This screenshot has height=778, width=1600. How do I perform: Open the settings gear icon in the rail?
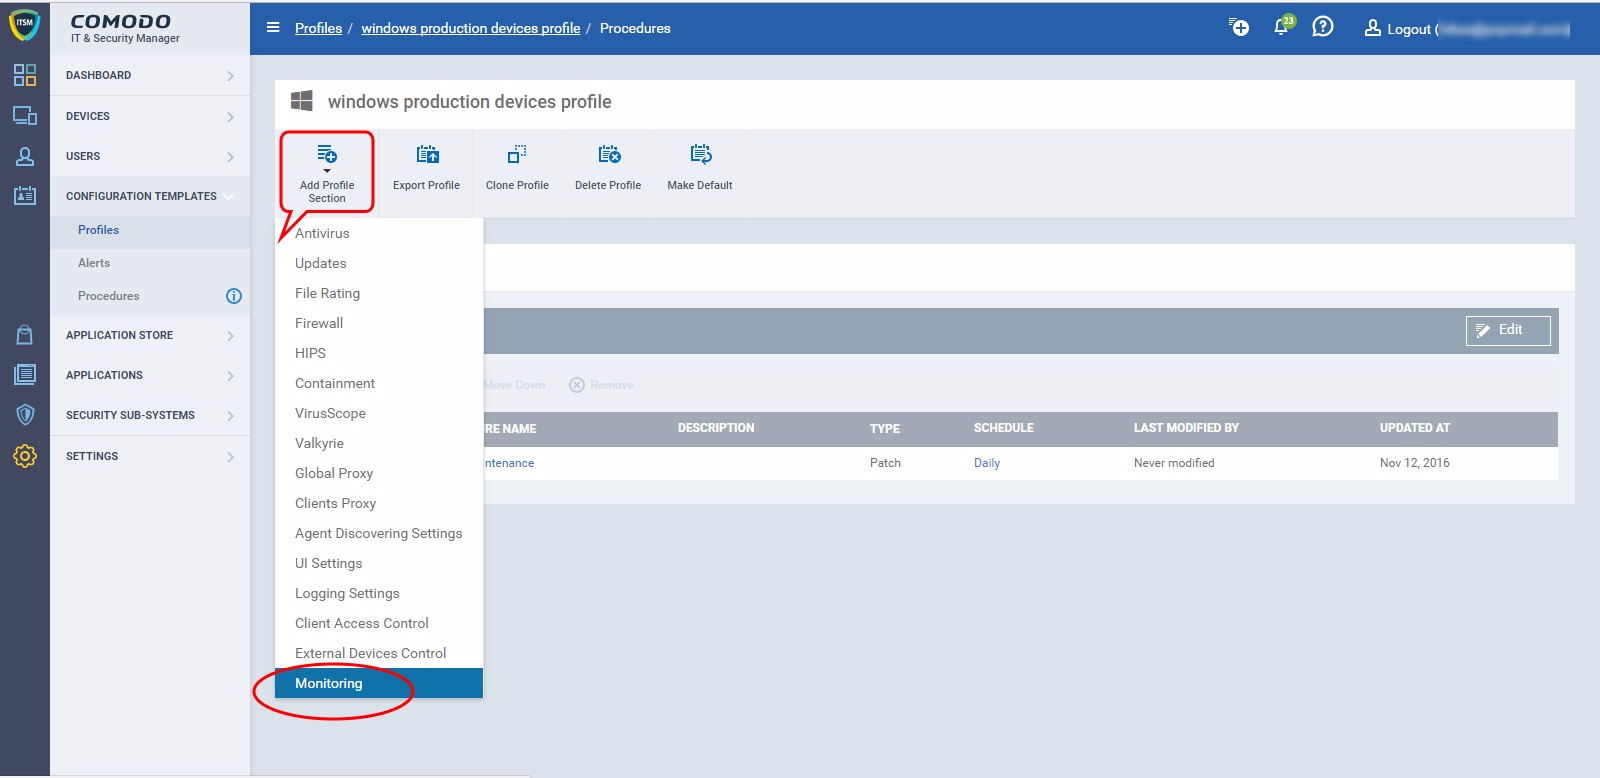click(25, 456)
